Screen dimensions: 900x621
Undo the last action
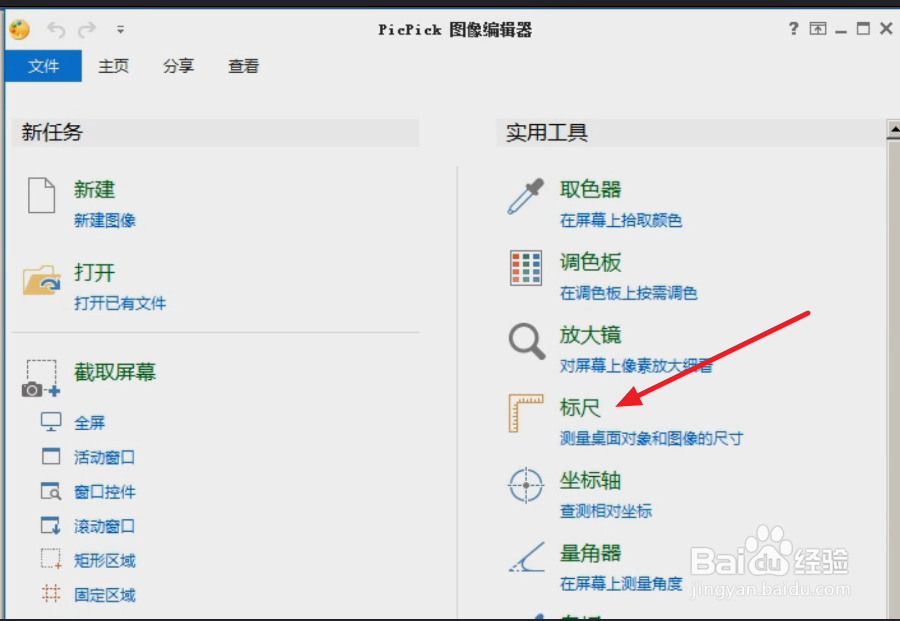pyautogui.click(x=56, y=29)
